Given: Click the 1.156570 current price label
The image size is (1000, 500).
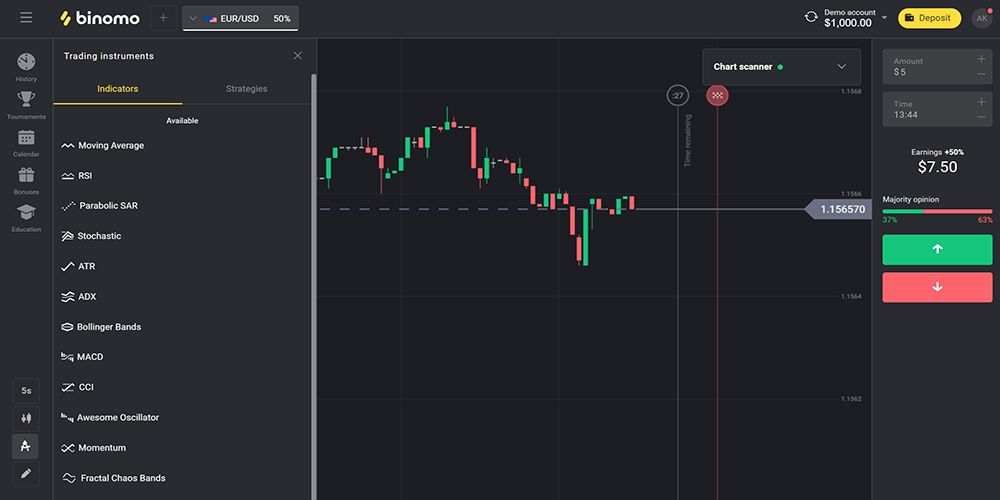Looking at the screenshot, I should pos(838,209).
